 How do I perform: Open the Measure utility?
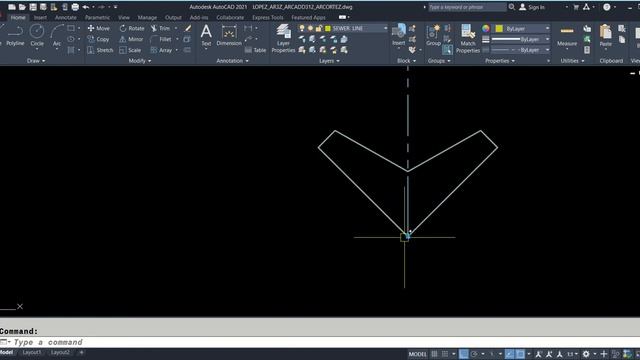point(567,36)
